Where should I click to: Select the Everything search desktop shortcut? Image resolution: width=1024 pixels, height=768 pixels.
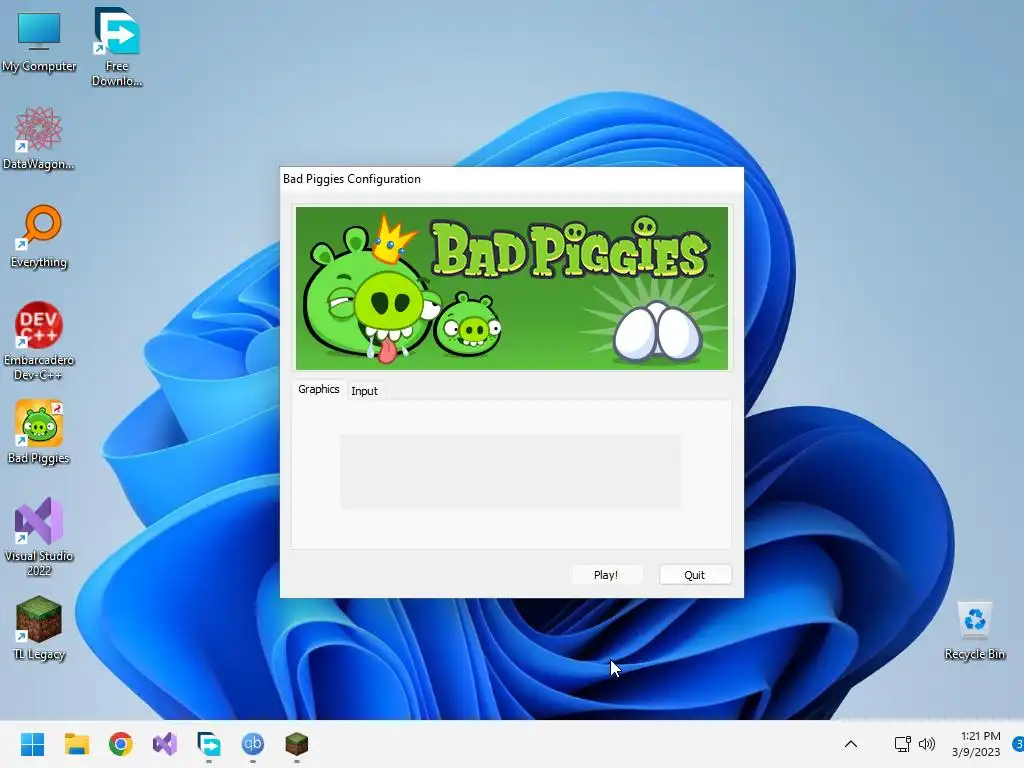(39, 236)
